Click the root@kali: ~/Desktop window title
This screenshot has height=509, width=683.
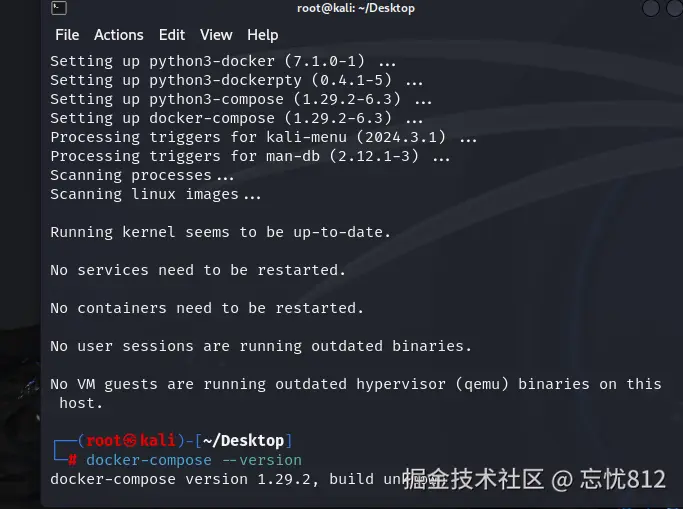point(355,9)
